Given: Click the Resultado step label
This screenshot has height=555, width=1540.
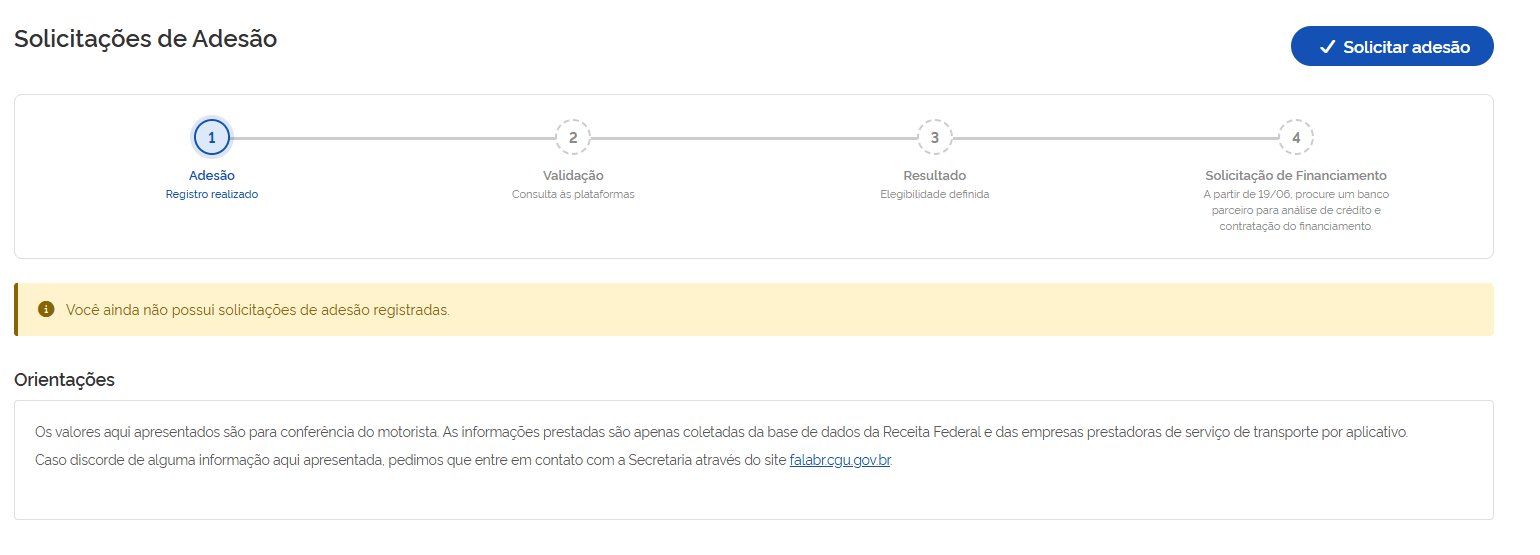Looking at the screenshot, I should tap(935, 176).
